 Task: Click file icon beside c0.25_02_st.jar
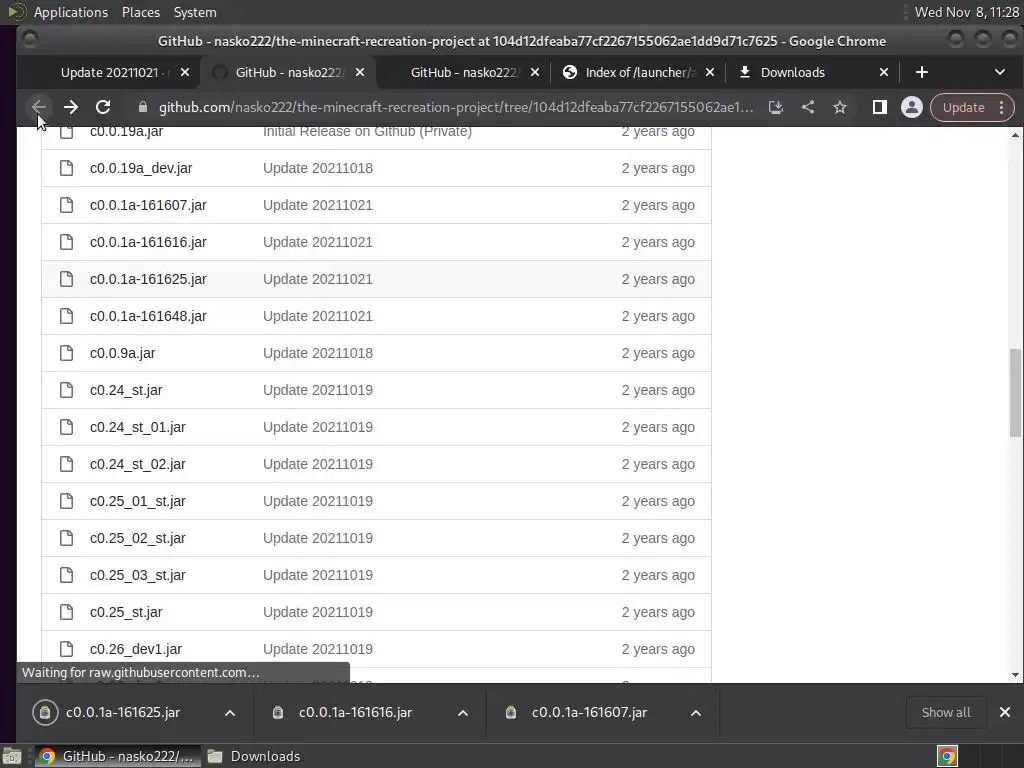point(66,538)
